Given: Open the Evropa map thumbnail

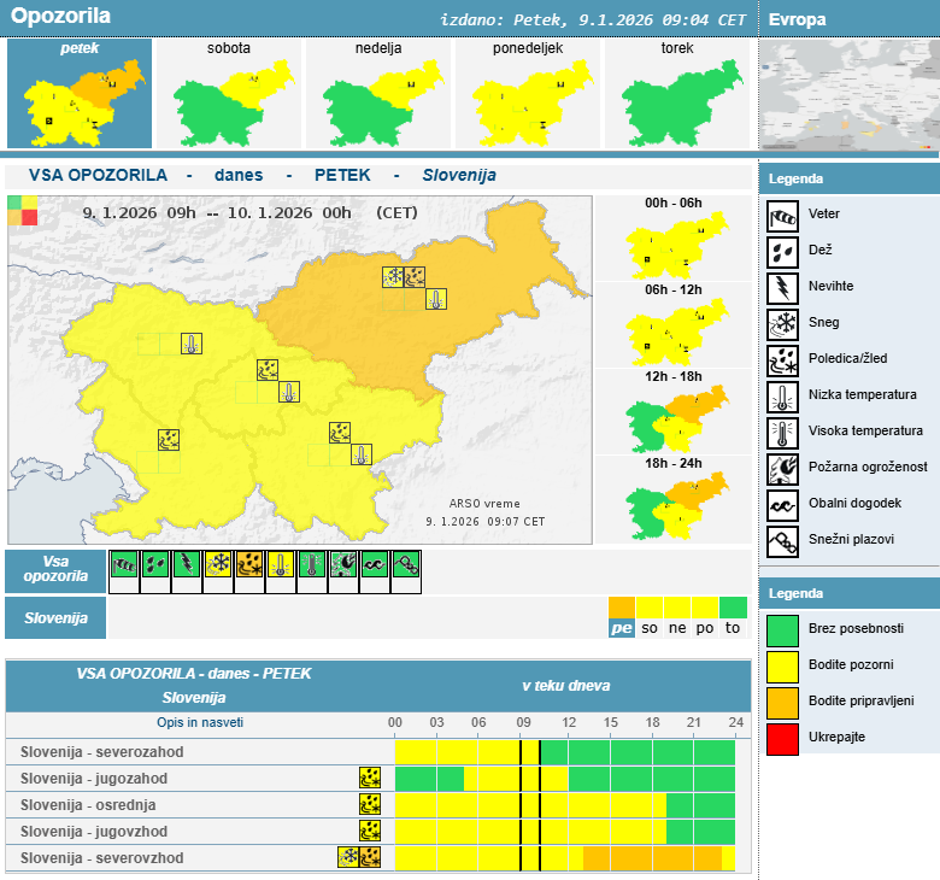Looking at the screenshot, I should [849, 96].
